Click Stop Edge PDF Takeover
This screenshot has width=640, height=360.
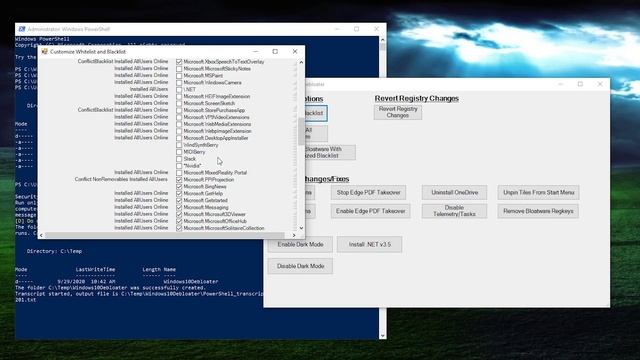[x=369, y=192]
